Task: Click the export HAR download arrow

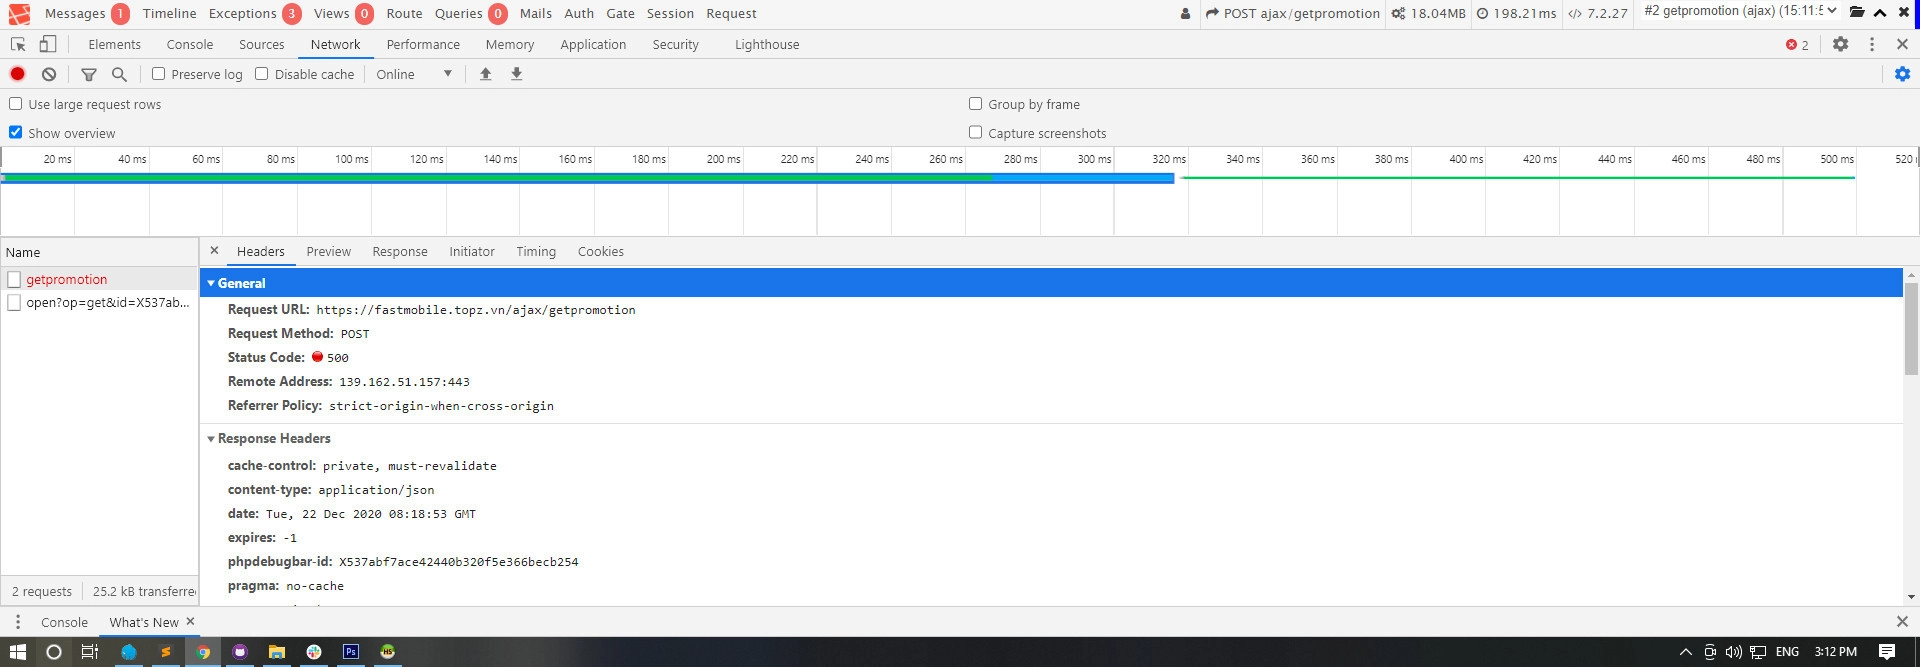Action: pos(517,74)
